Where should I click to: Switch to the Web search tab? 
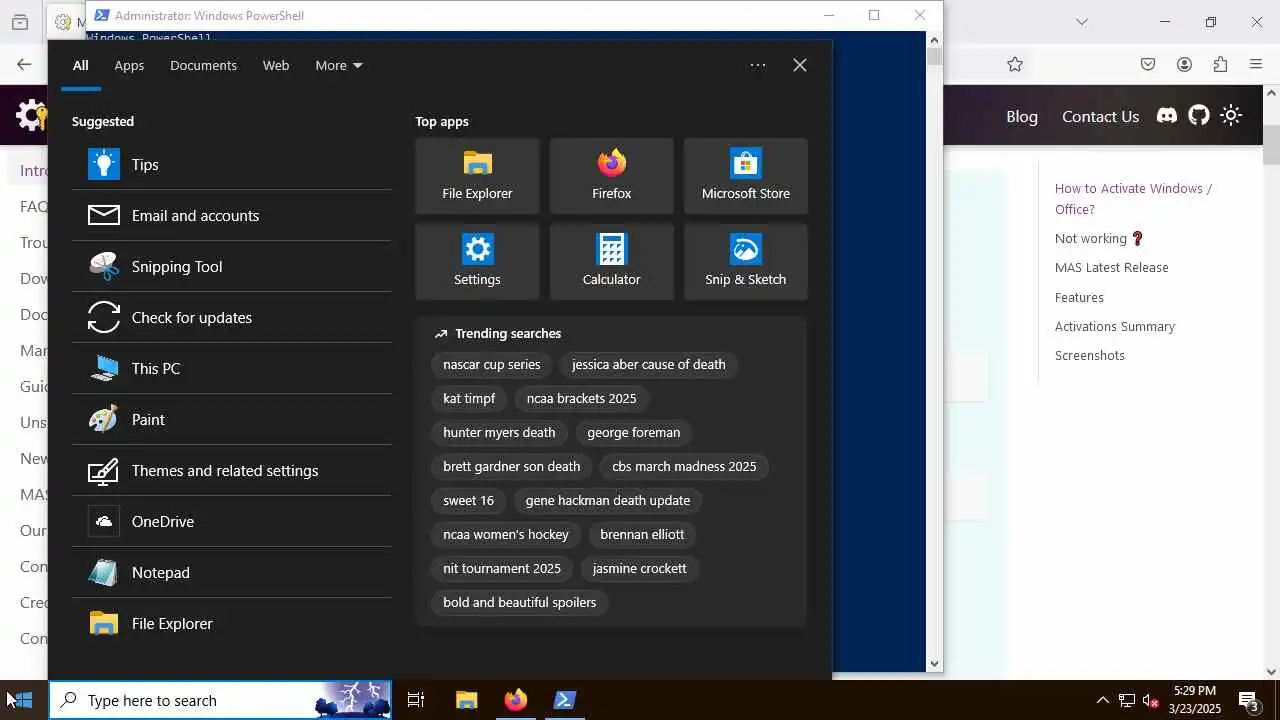pos(276,65)
